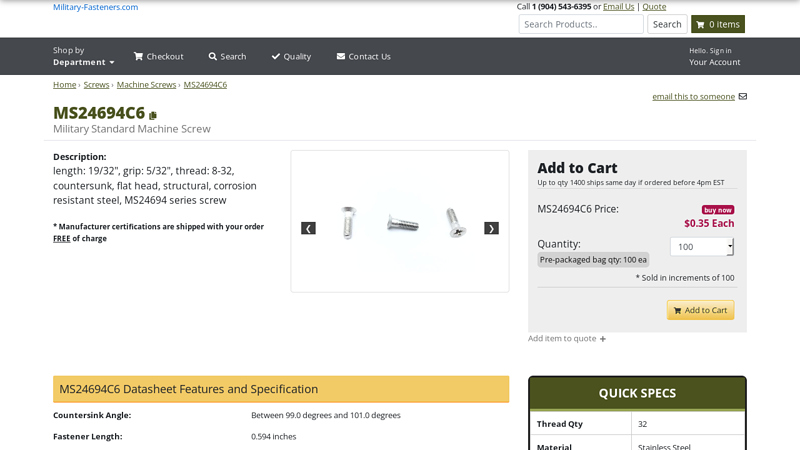Go to Screws breadcrumb
The image size is (800, 450).
click(x=96, y=85)
